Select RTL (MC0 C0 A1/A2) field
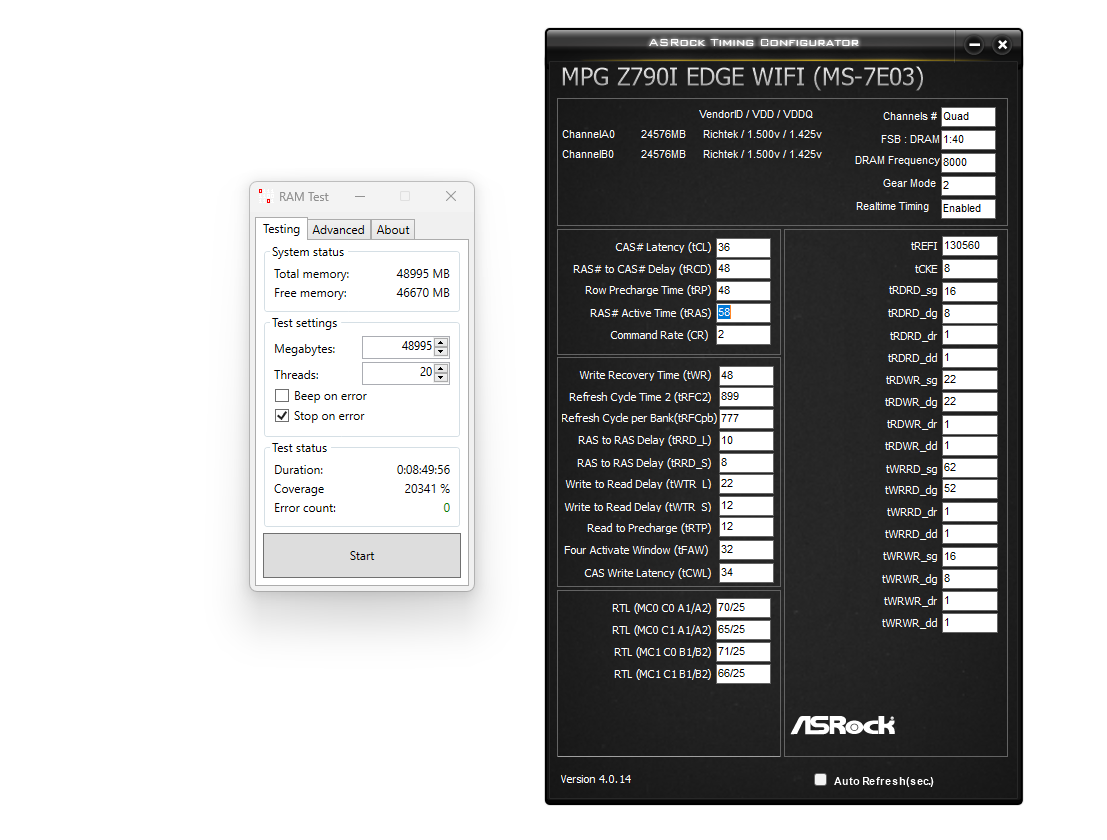The width and height of the screenshot is (1107, 840). 743,608
